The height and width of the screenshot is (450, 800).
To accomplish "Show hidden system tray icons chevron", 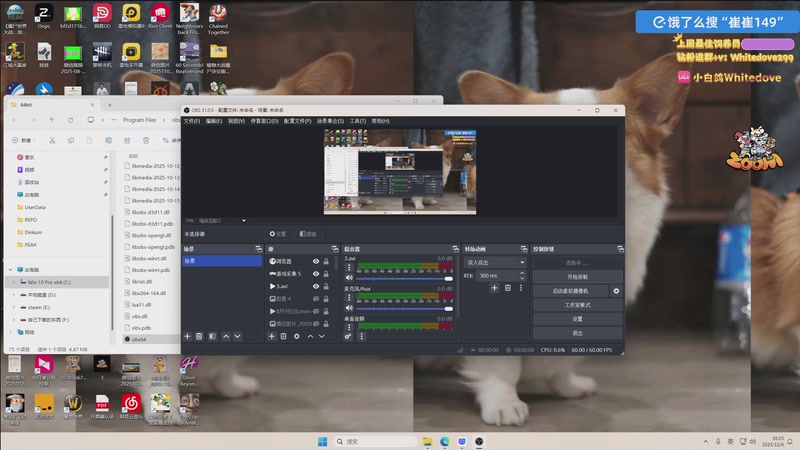I will coord(706,442).
